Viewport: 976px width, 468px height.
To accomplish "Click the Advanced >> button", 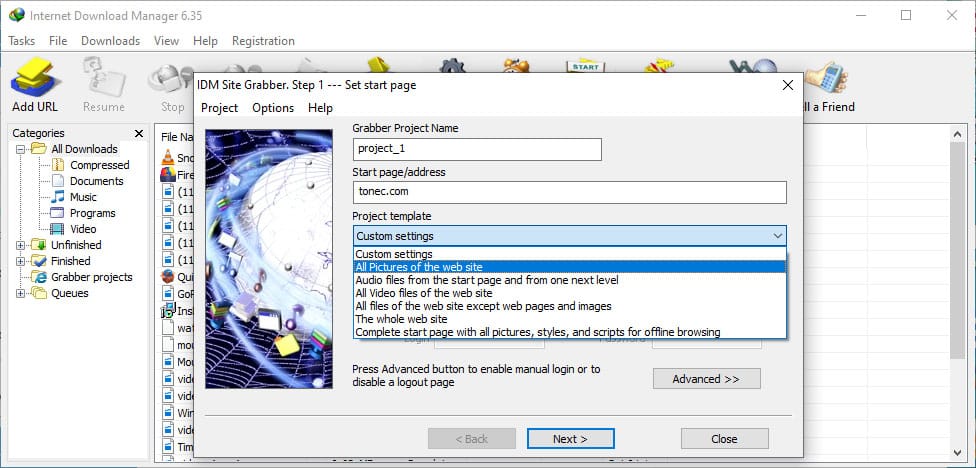I will click(x=706, y=379).
